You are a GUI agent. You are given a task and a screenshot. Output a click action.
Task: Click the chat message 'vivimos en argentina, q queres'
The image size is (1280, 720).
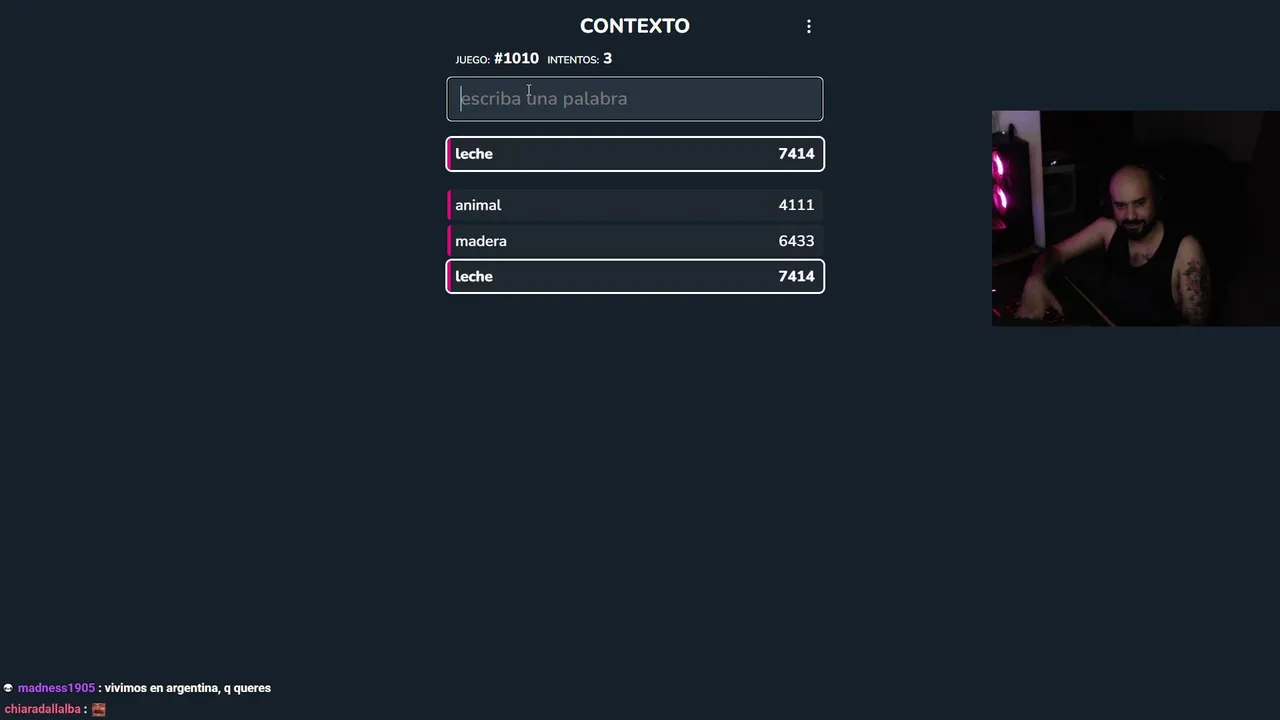coord(188,688)
